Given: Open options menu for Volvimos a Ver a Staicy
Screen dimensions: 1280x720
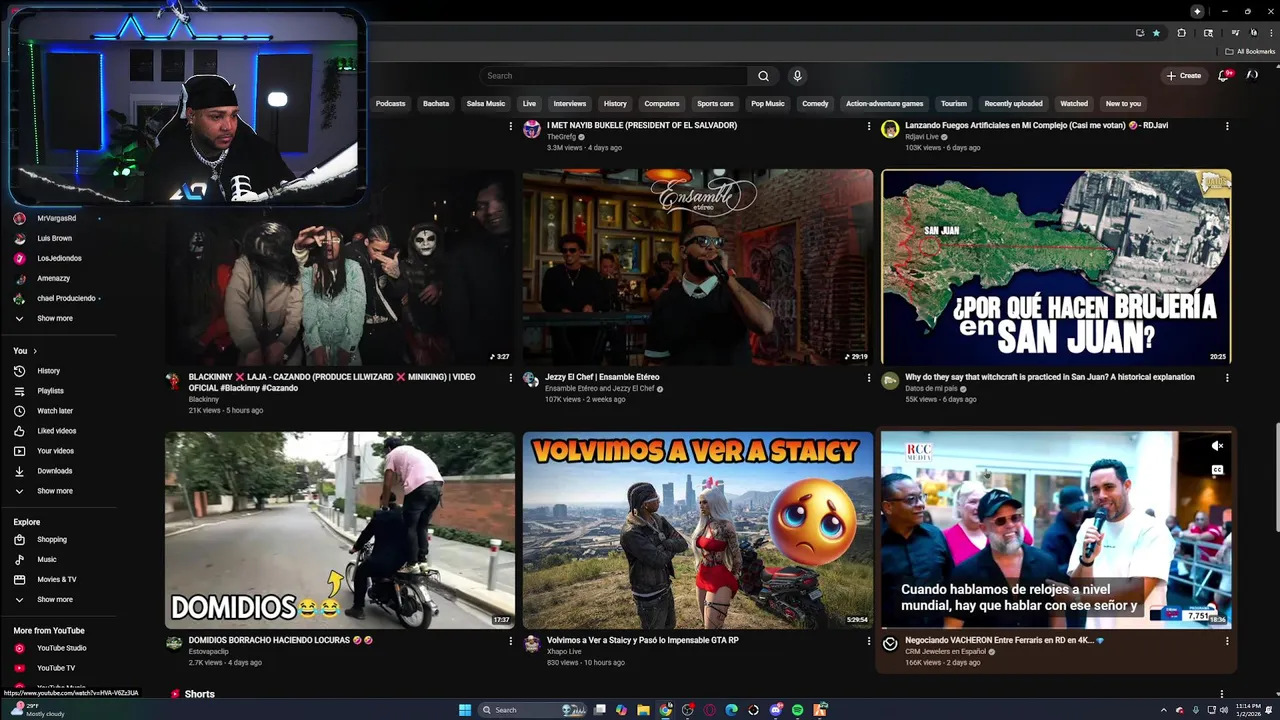Looking at the screenshot, I should tap(869, 641).
